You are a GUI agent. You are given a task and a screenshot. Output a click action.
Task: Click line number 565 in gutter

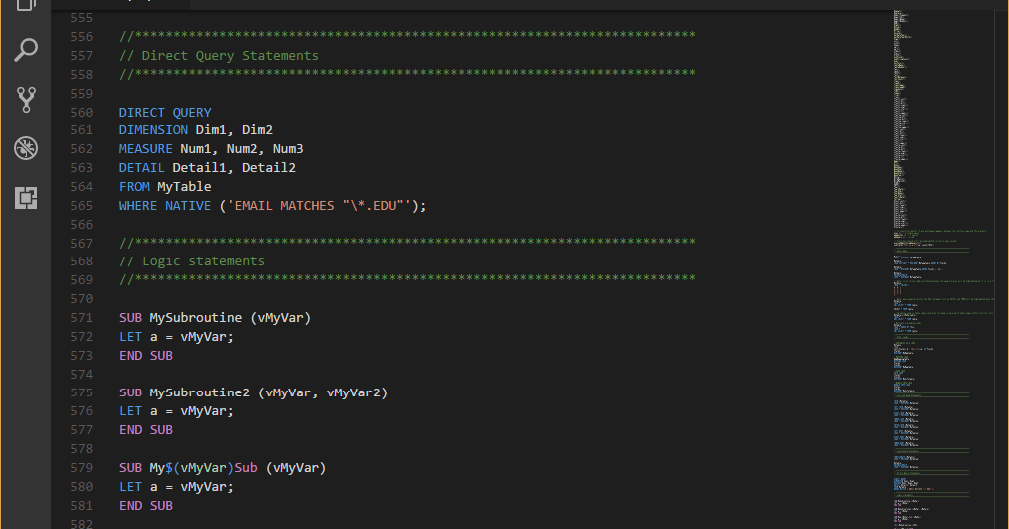pos(82,206)
